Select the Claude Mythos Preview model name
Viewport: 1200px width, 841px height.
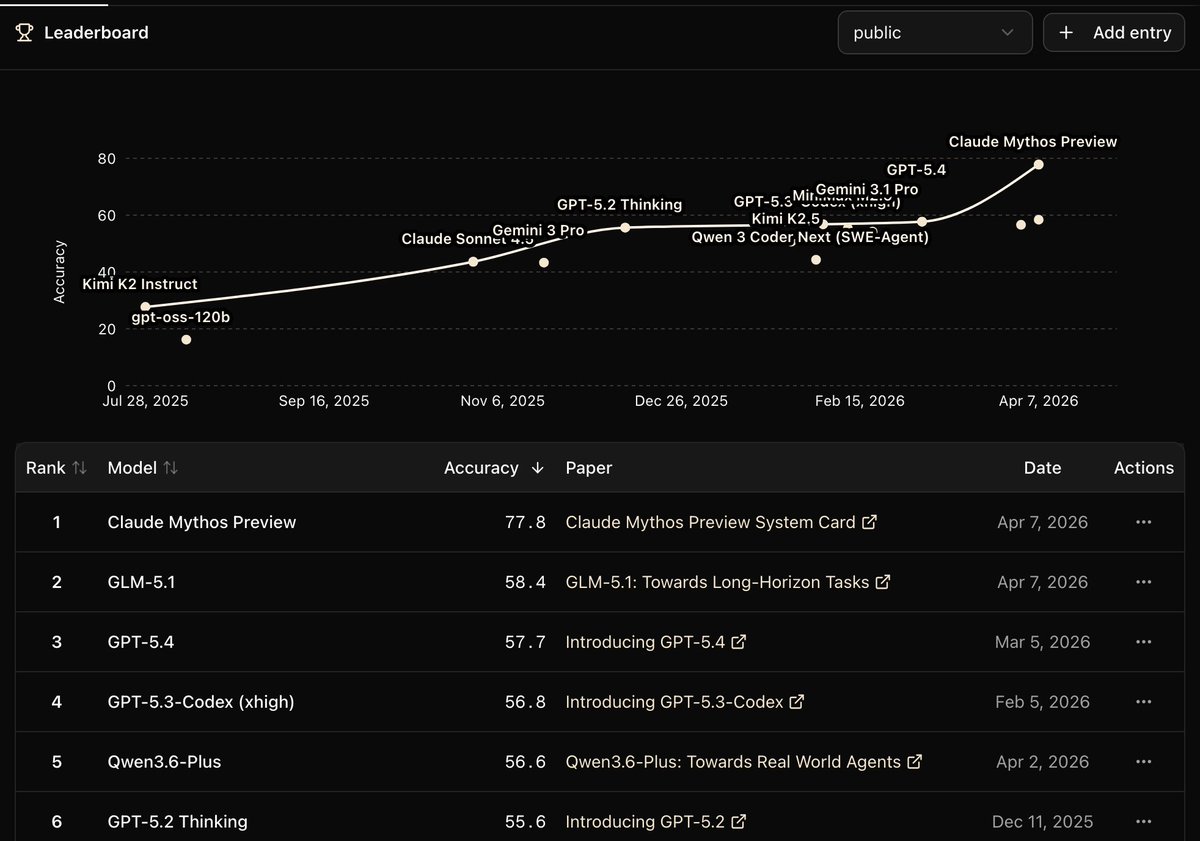(202, 522)
